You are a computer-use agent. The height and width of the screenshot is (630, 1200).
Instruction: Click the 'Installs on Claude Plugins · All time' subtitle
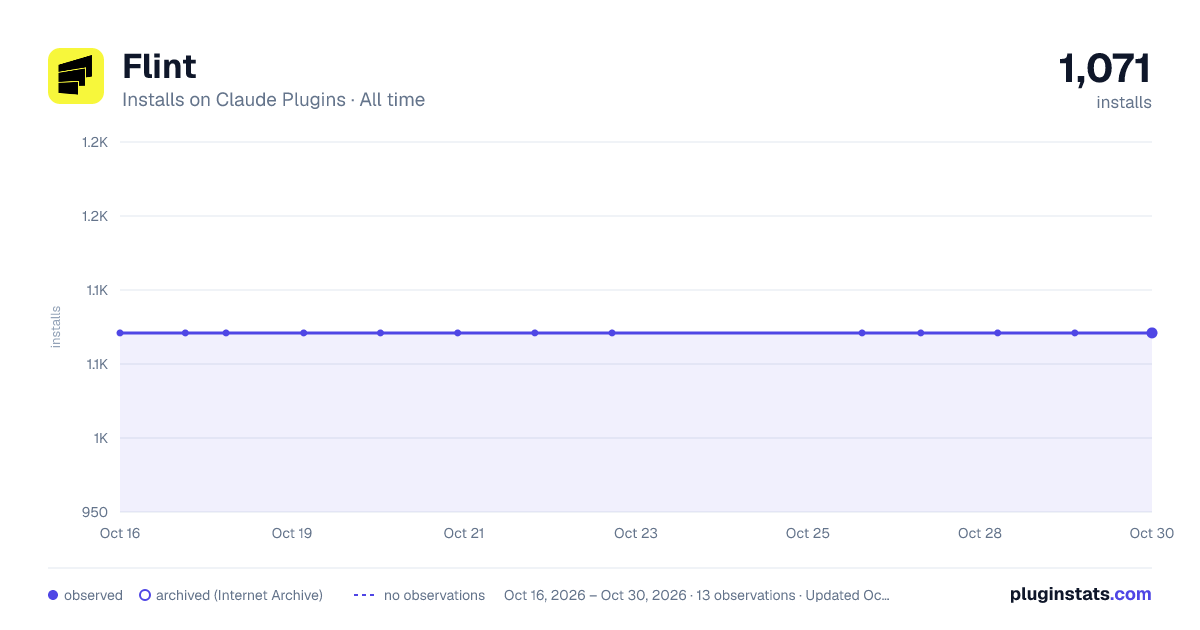tap(273, 100)
